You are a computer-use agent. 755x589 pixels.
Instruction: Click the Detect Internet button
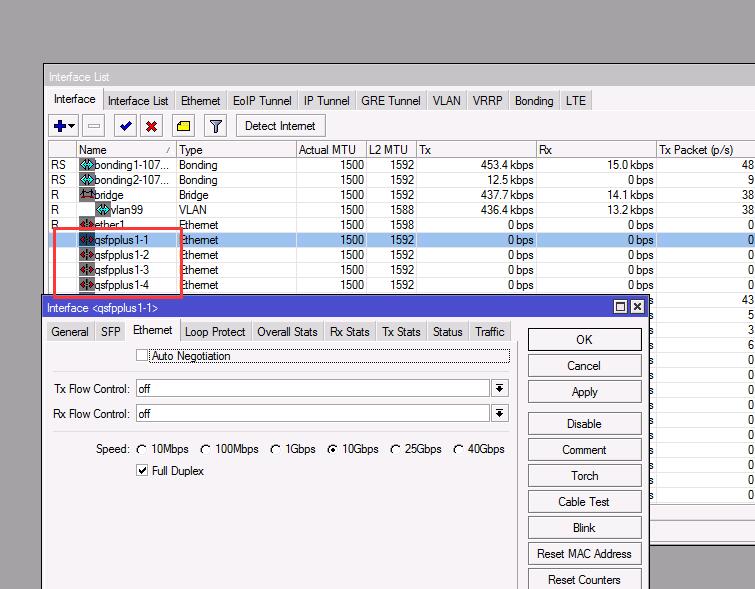click(x=280, y=126)
